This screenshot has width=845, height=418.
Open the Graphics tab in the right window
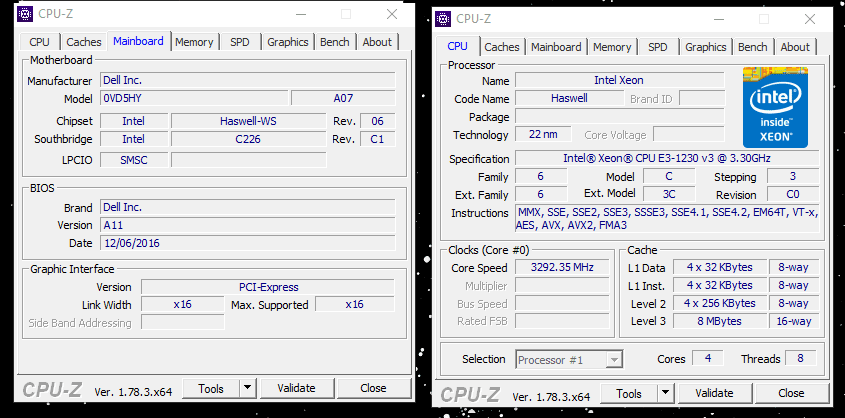coord(706,47)
